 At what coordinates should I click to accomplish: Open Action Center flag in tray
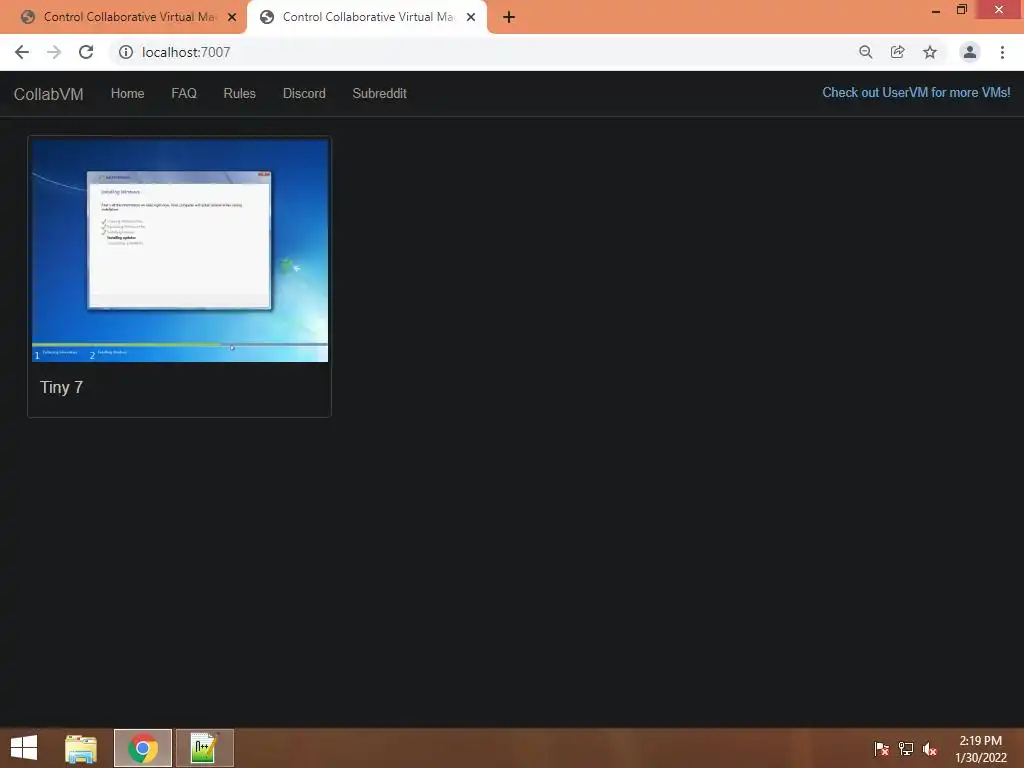click(882, 749)
